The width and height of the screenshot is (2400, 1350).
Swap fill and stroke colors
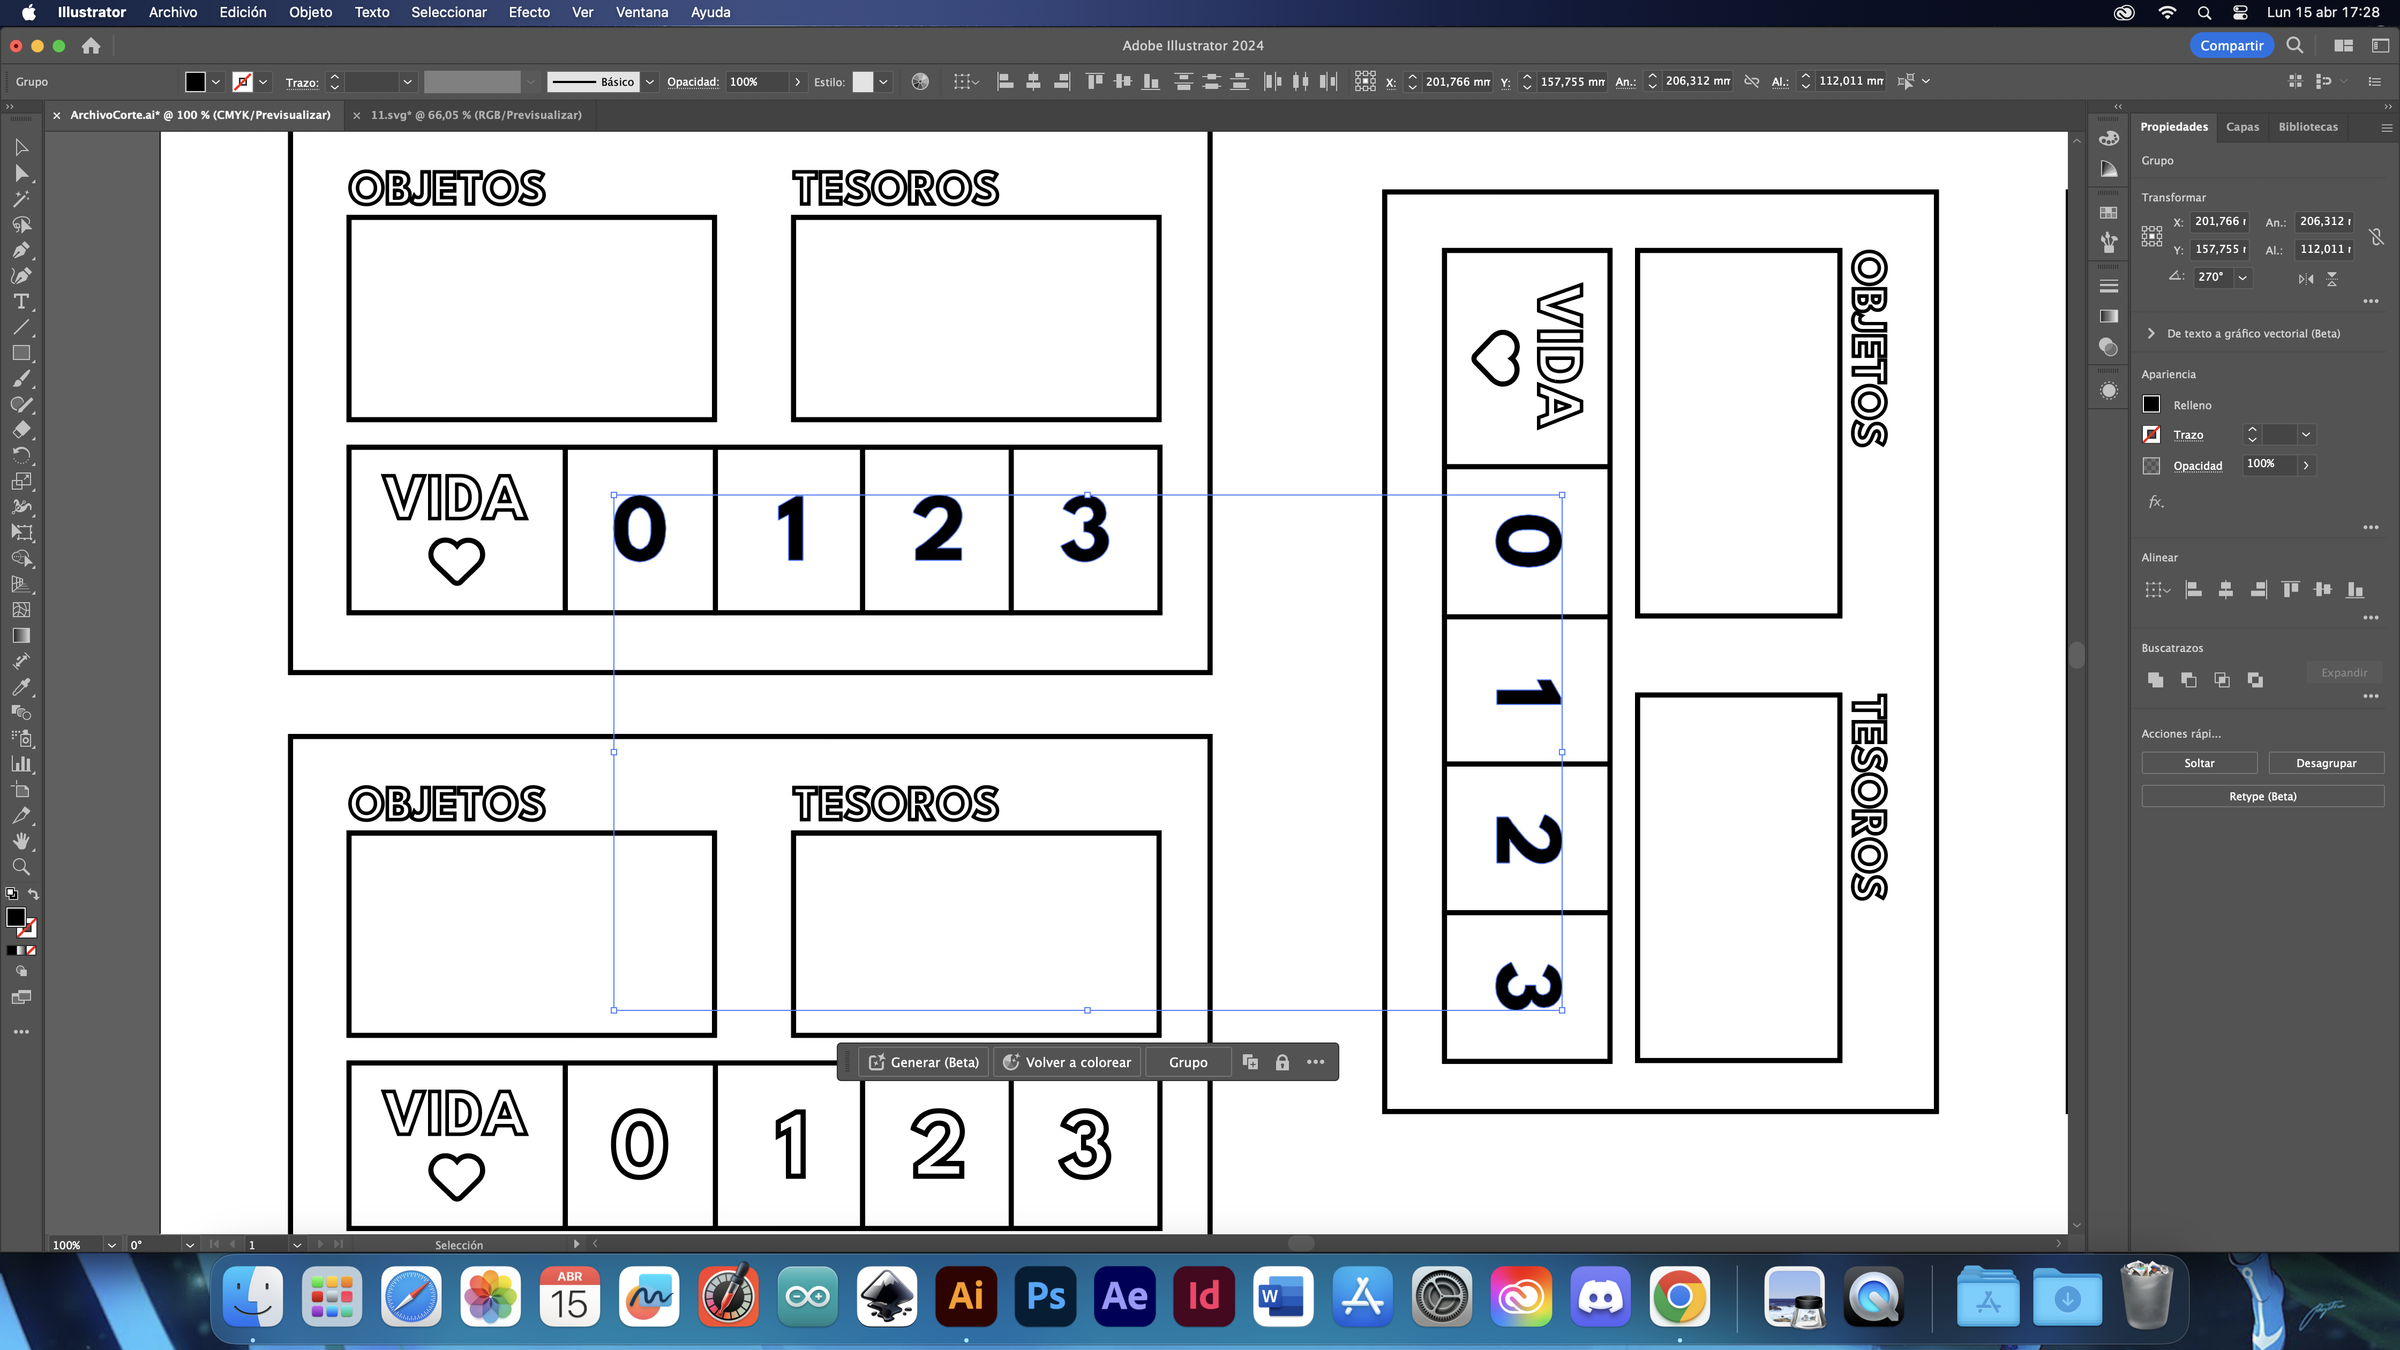(33, 894)
